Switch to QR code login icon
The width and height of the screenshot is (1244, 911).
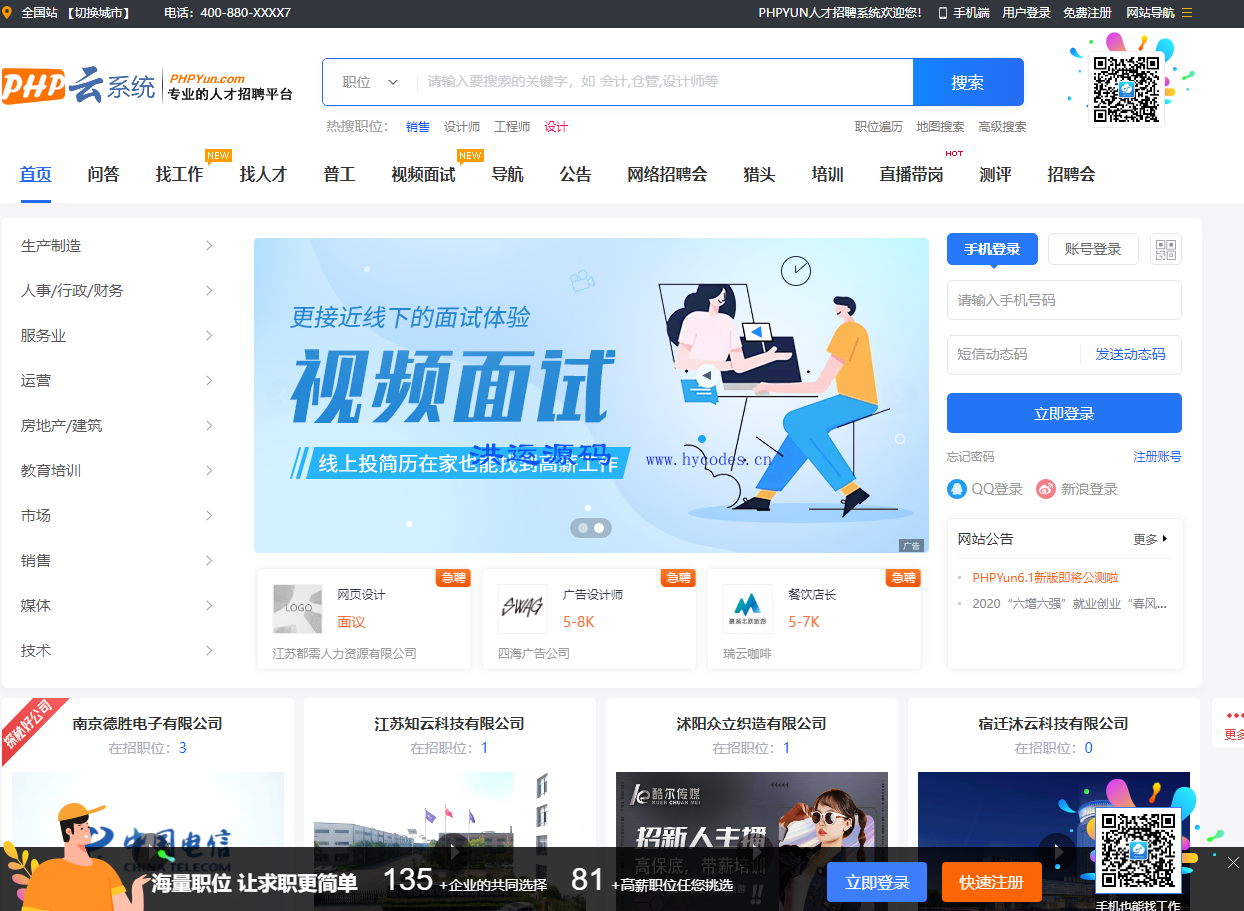point(1166,249)
